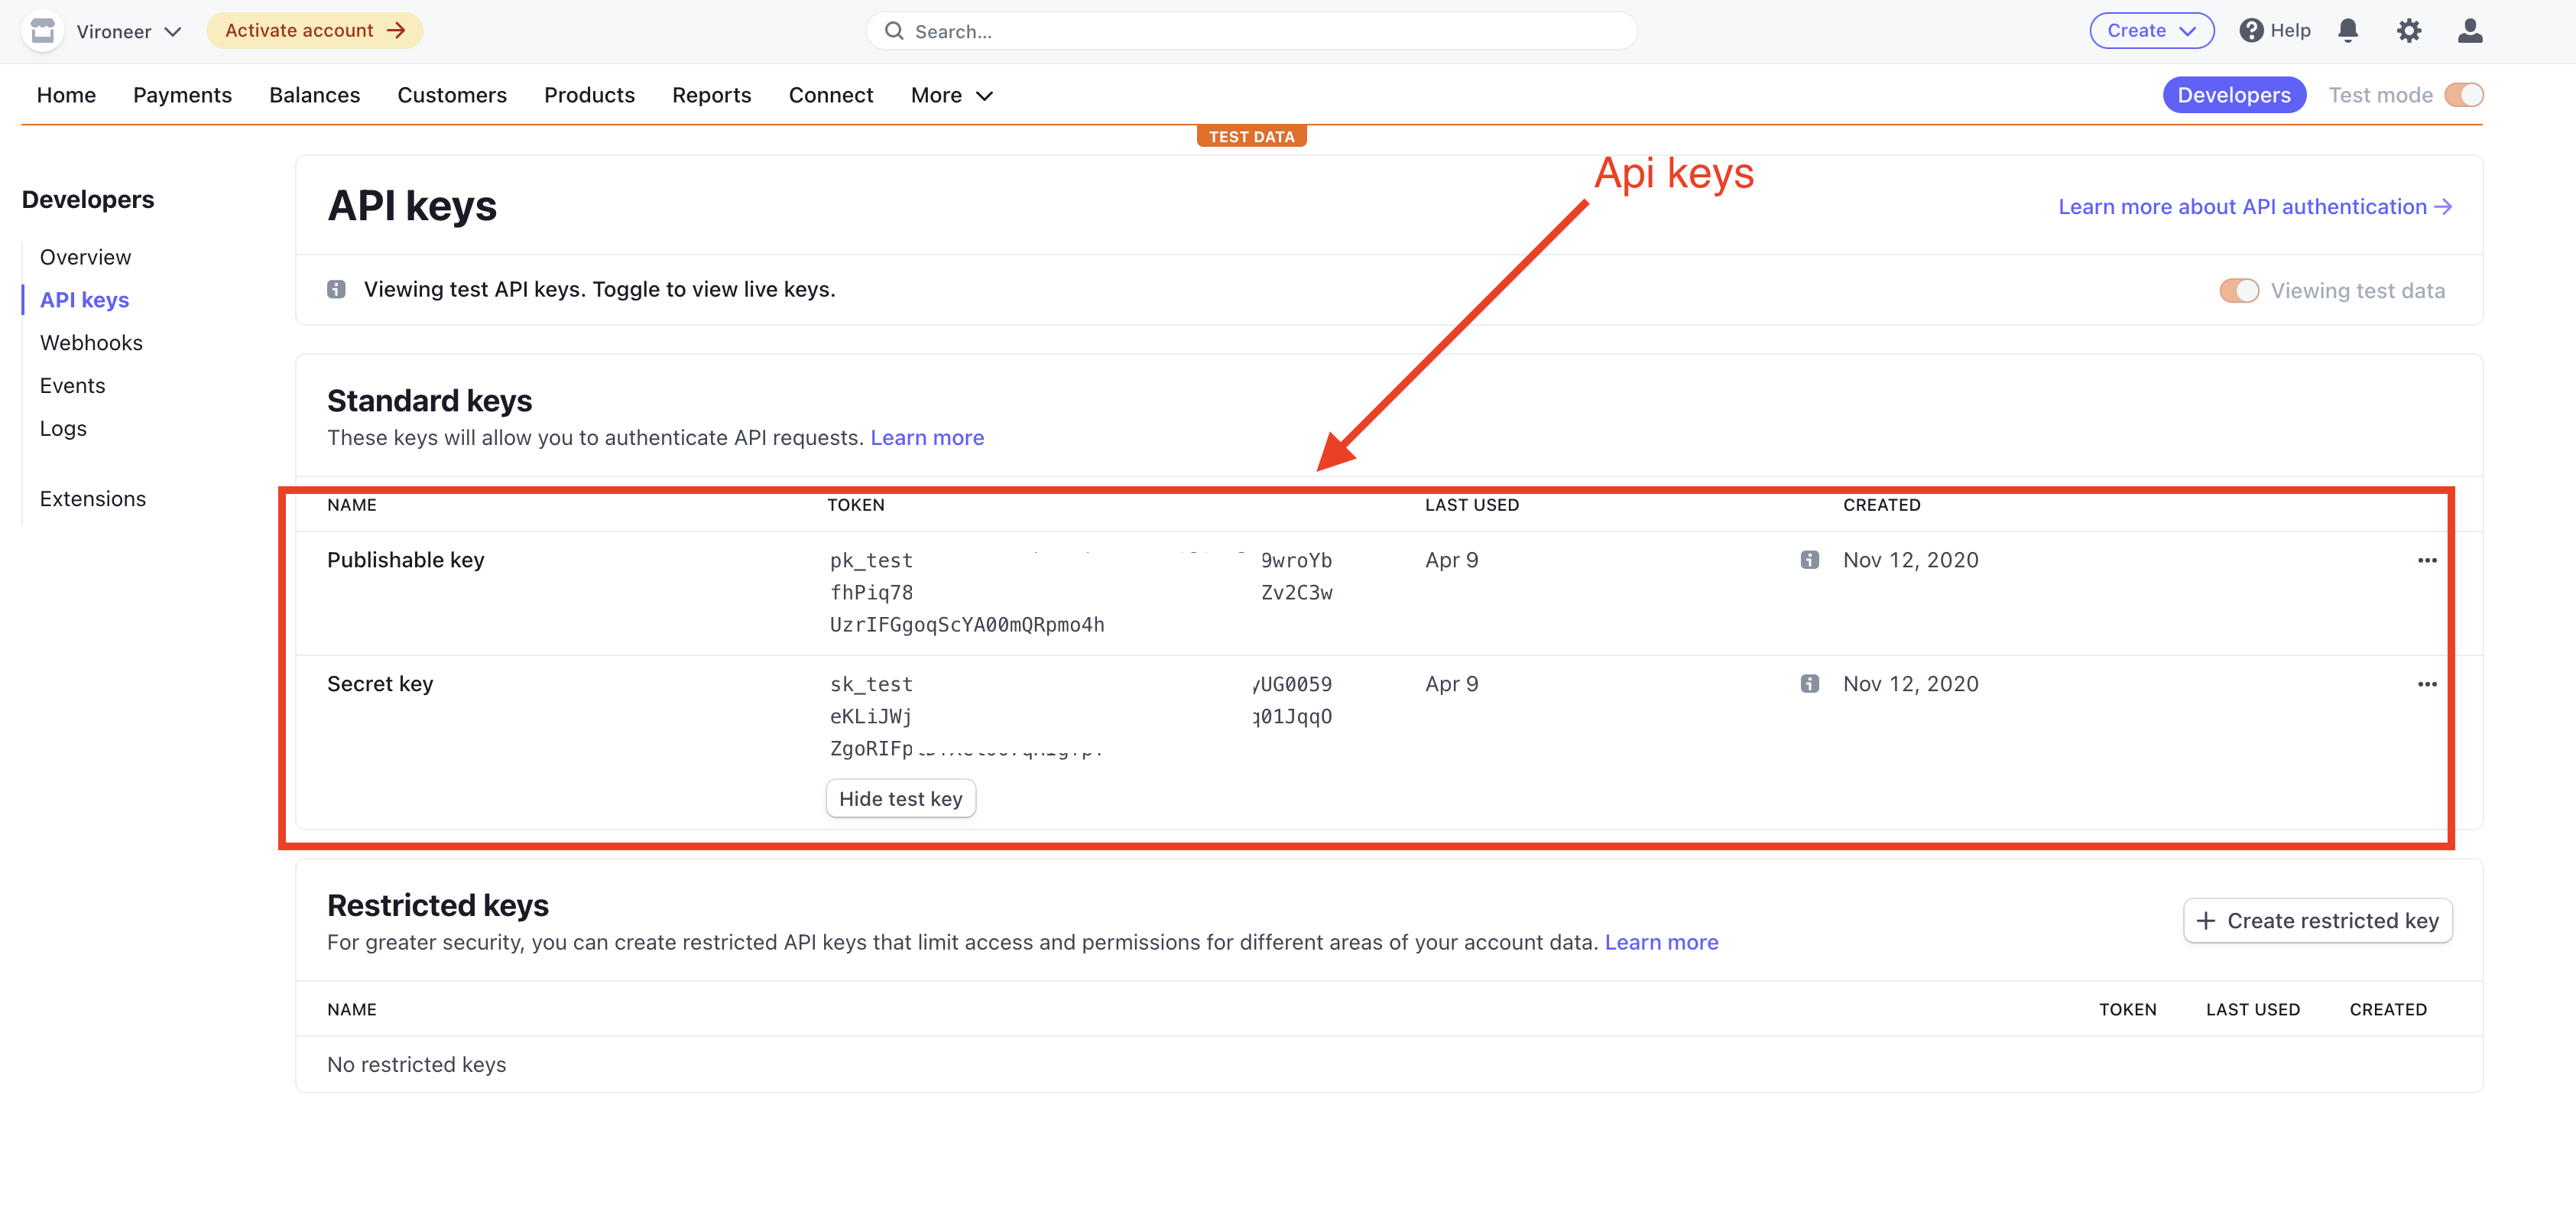Click the Activate account button

pyautogui.click(x=314, y=31)
